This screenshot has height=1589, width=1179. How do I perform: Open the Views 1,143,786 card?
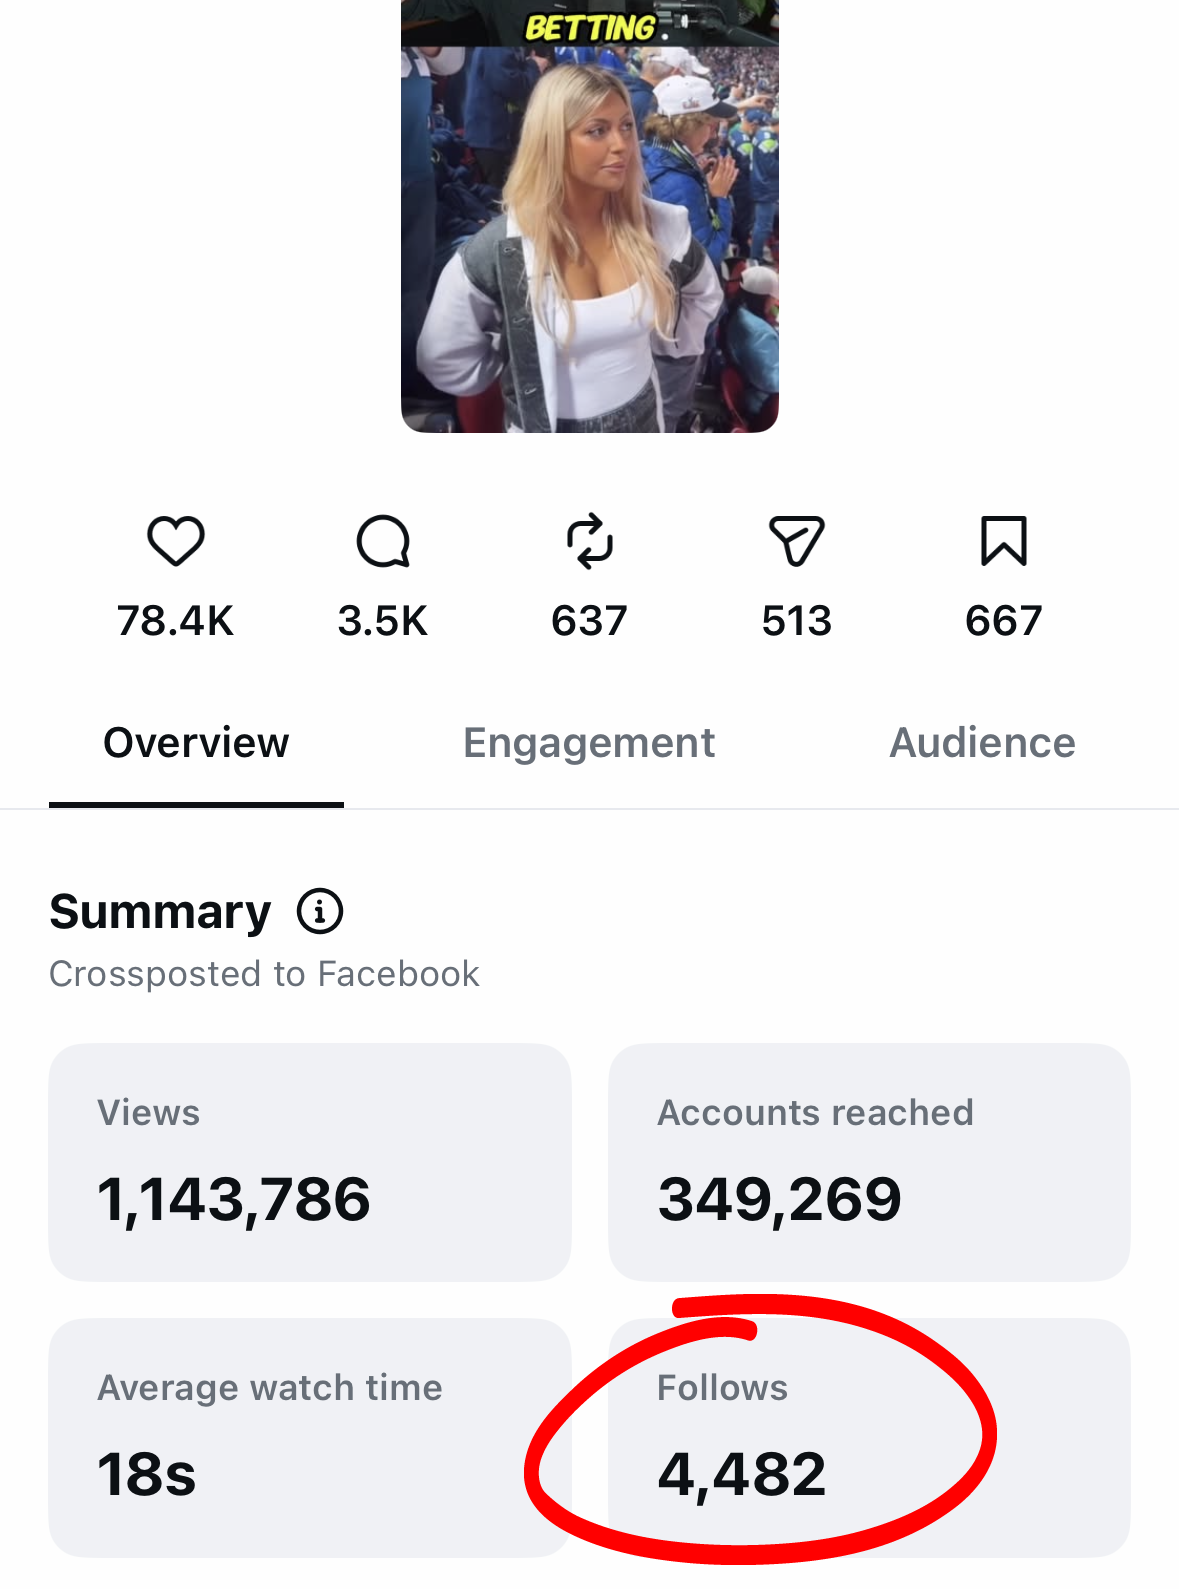(310, 1162)
